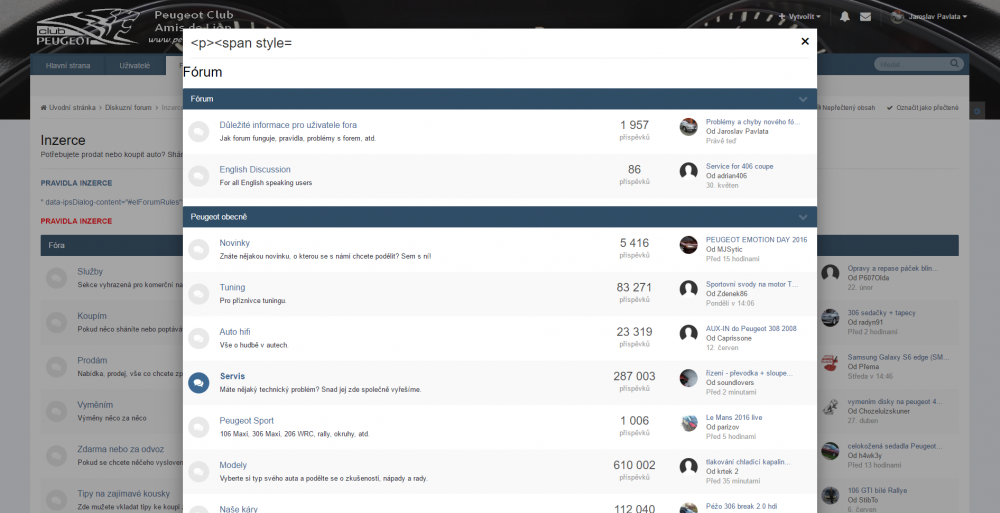Open řízení - převodka + sloupek post

[x=749, y=373]
